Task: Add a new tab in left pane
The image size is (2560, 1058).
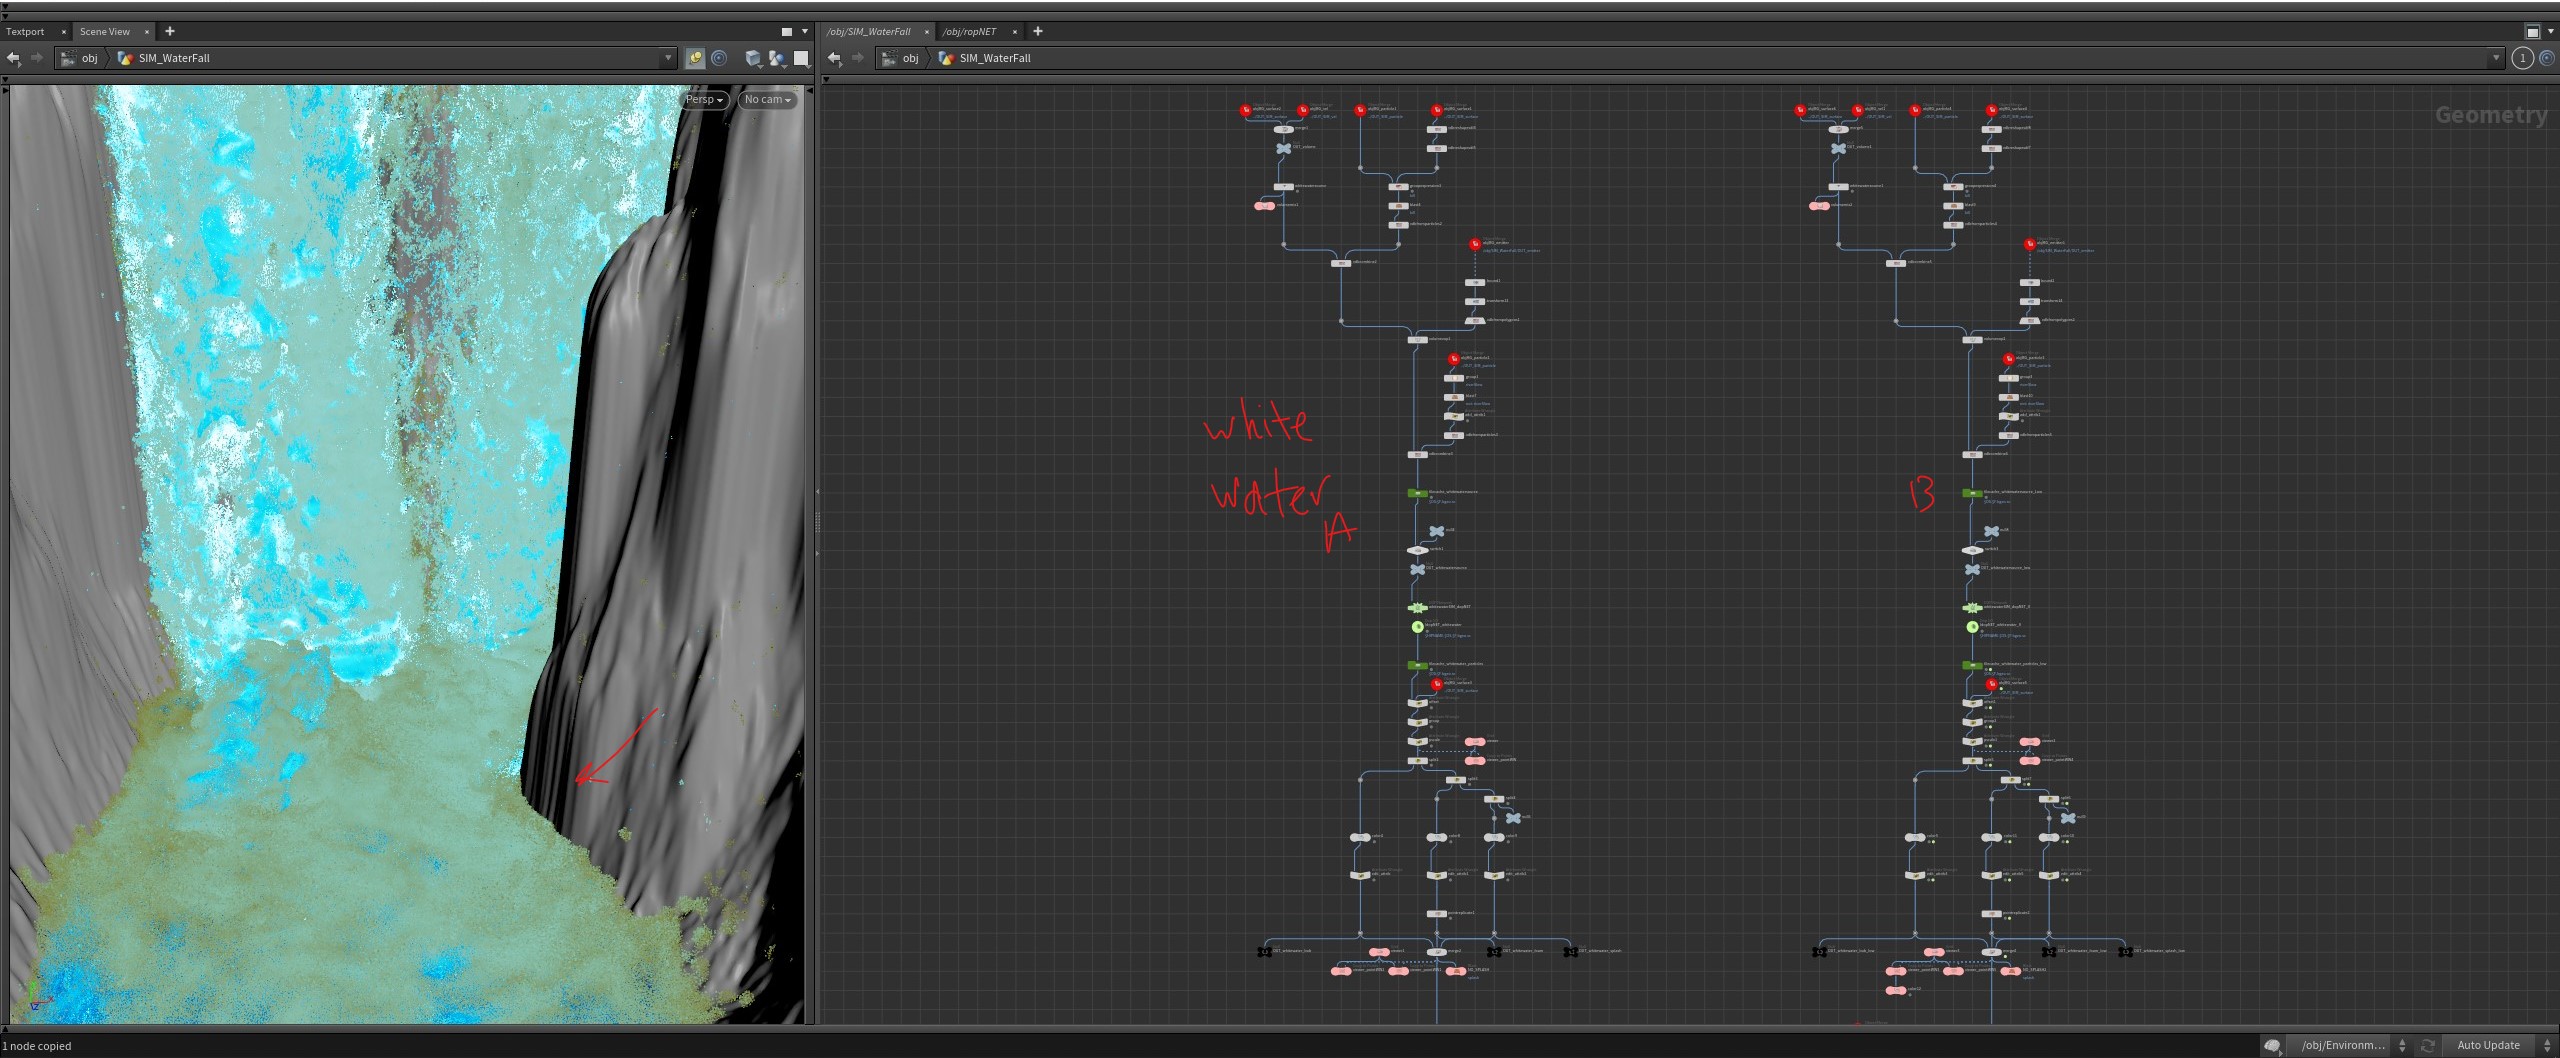Action: pyautogui.click(x=170, y=31)
